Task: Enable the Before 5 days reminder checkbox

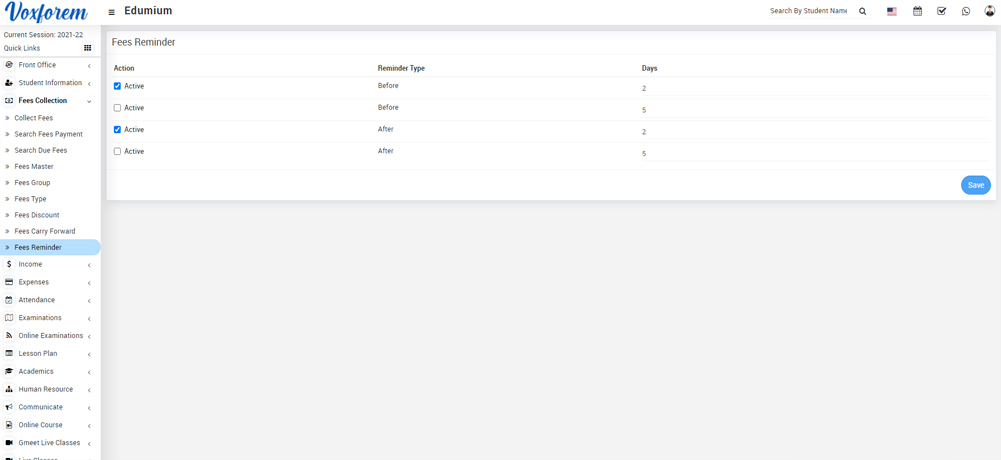Action: pos(117,108)
